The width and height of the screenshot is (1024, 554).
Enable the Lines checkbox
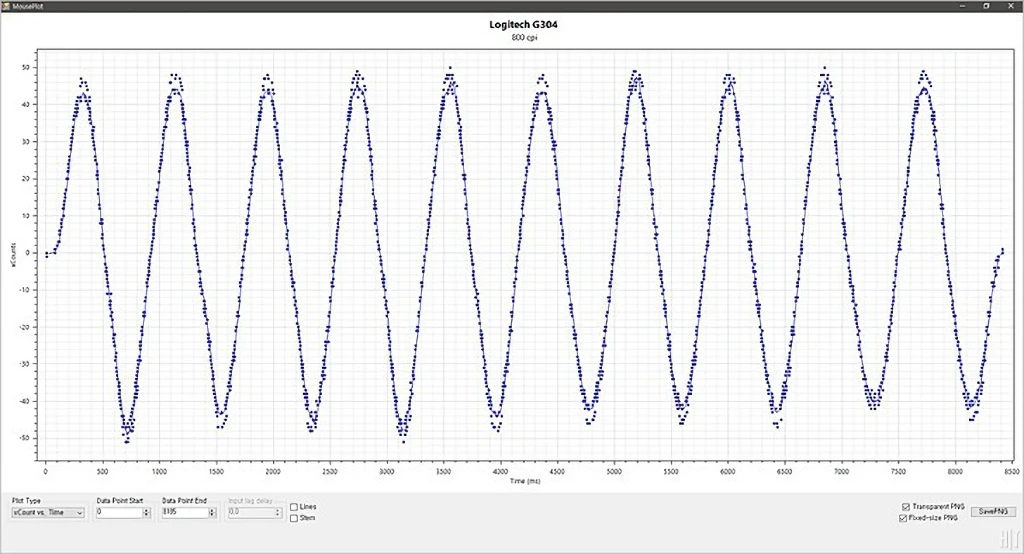point(294,507)
